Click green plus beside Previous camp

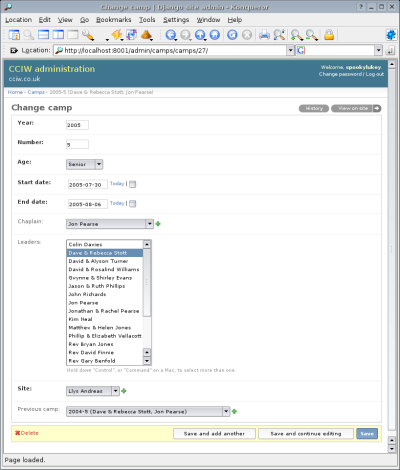(234, 412)
